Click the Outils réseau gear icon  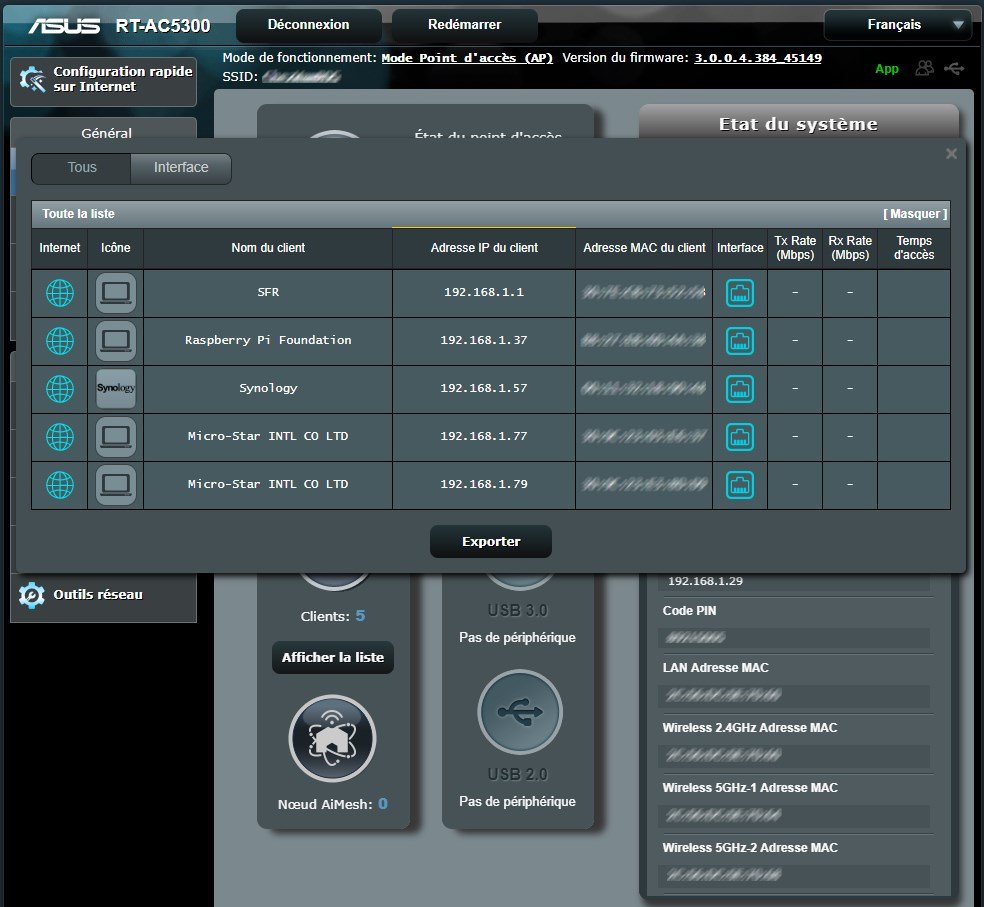click(32, 595)
